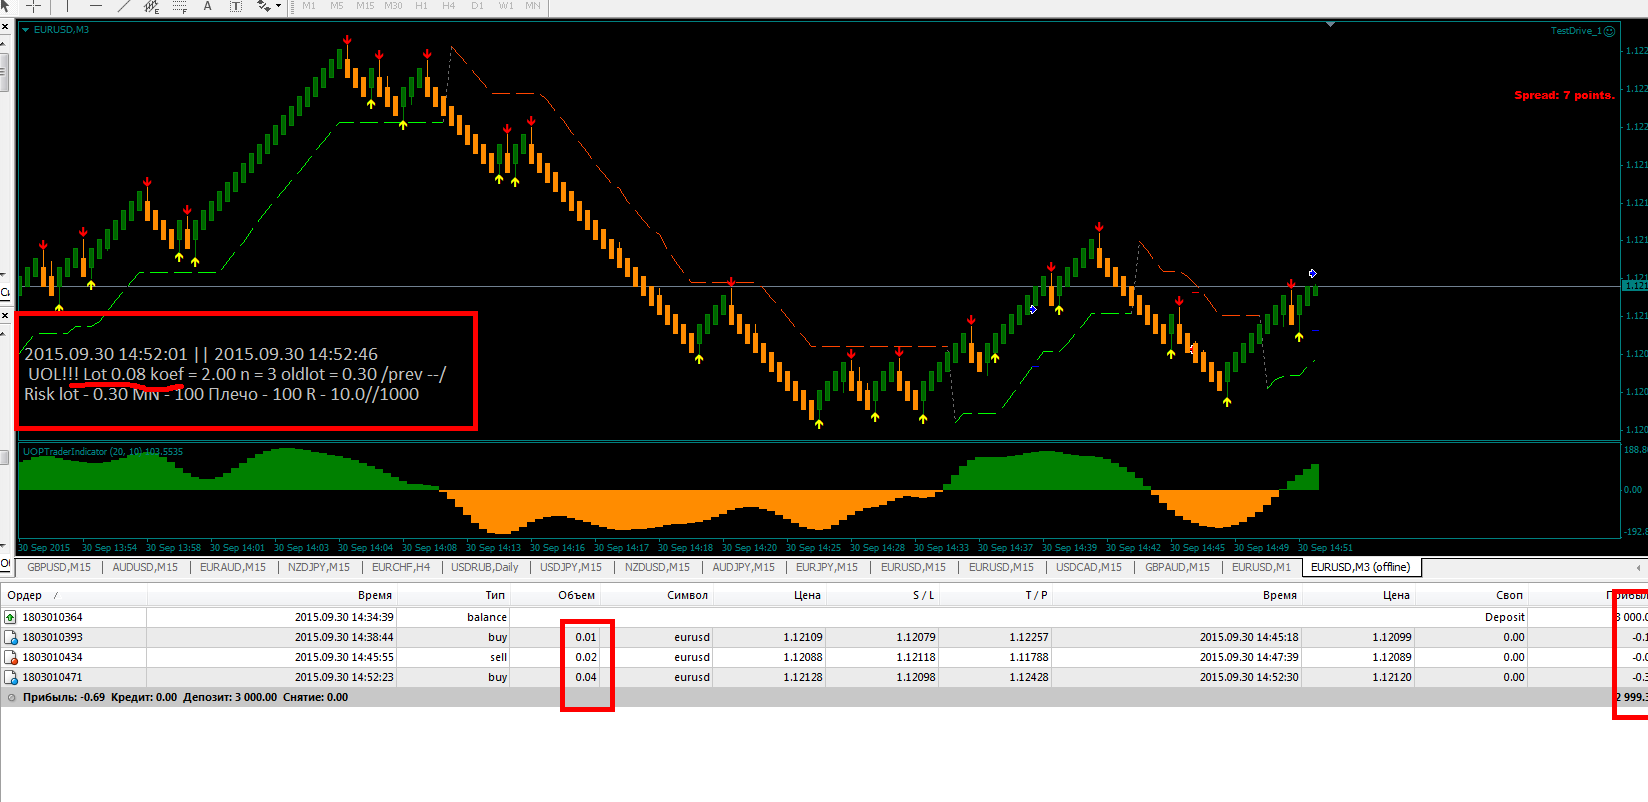Open the NZDUSD,M15 chart tab
The height and width of the screenshot is (802, 1648).
[x=657, y=567]
